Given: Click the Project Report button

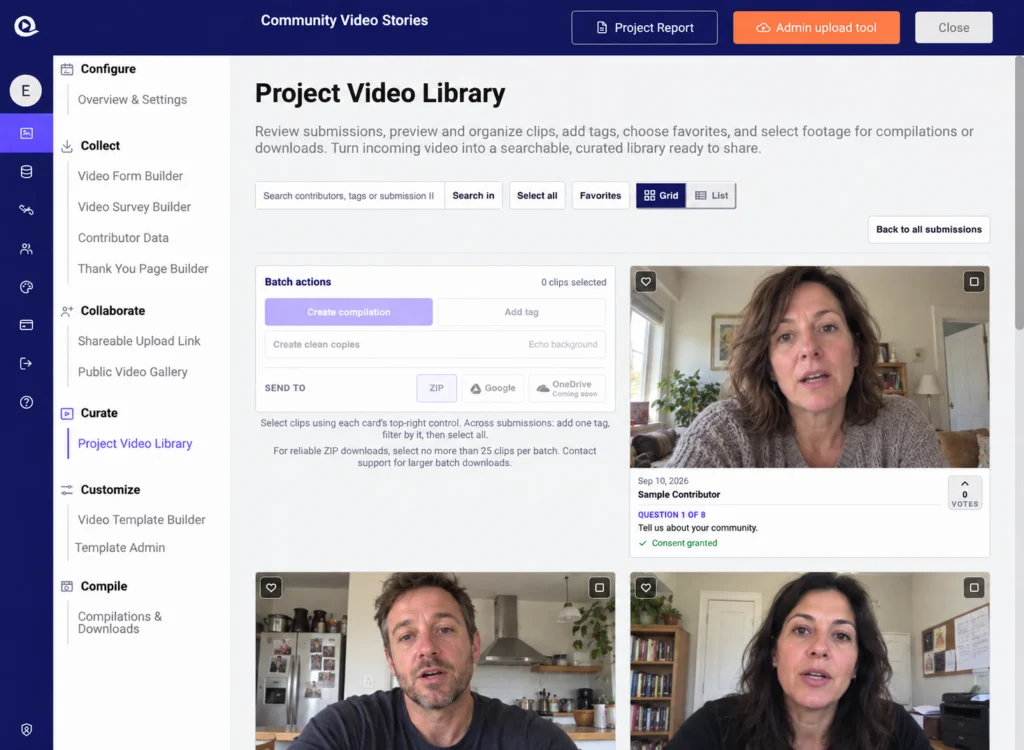Looking at the screenshot, I should tap(645, 27).
